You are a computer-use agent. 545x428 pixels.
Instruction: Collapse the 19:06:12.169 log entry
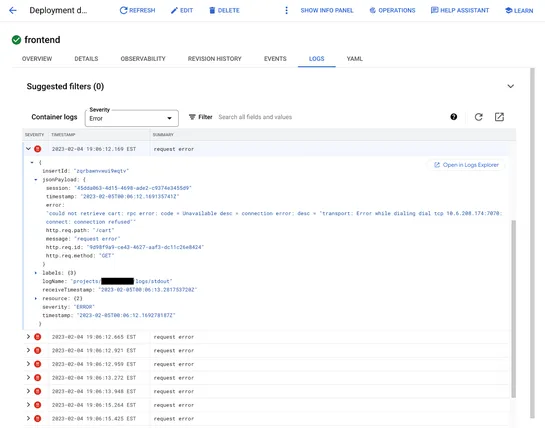coord(28,149)
